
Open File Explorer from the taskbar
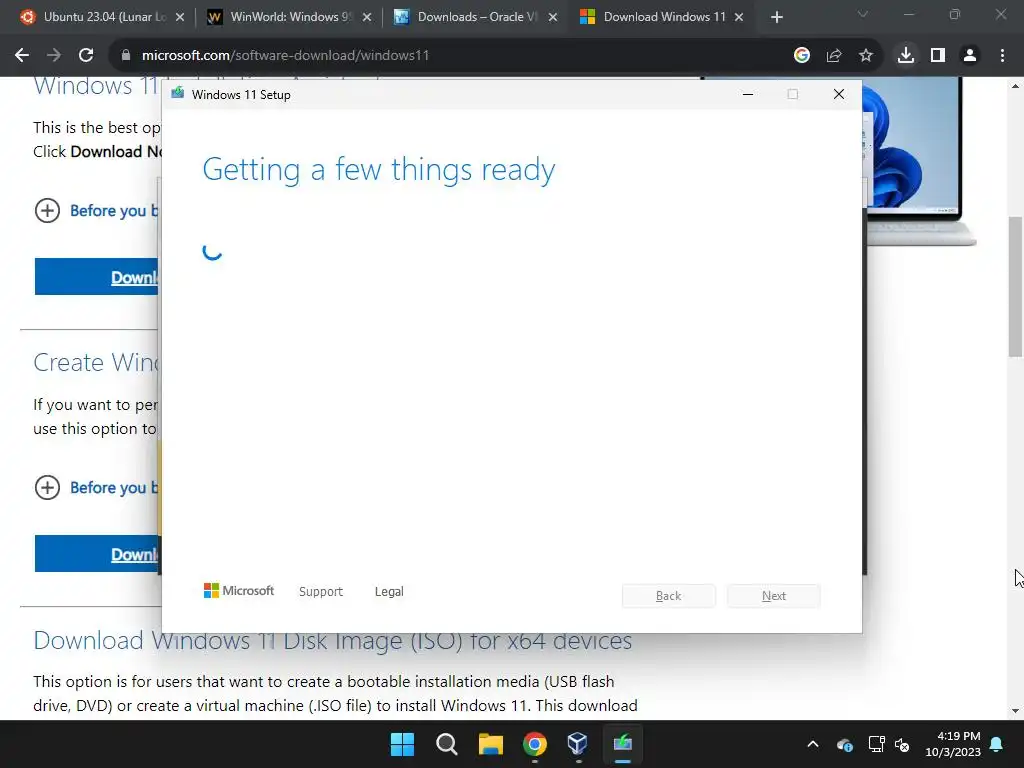point(490,744)
